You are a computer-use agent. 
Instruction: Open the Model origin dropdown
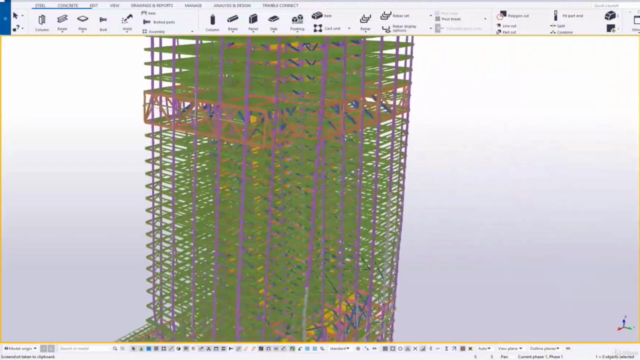pyautogui.click(x=20, y=349)
